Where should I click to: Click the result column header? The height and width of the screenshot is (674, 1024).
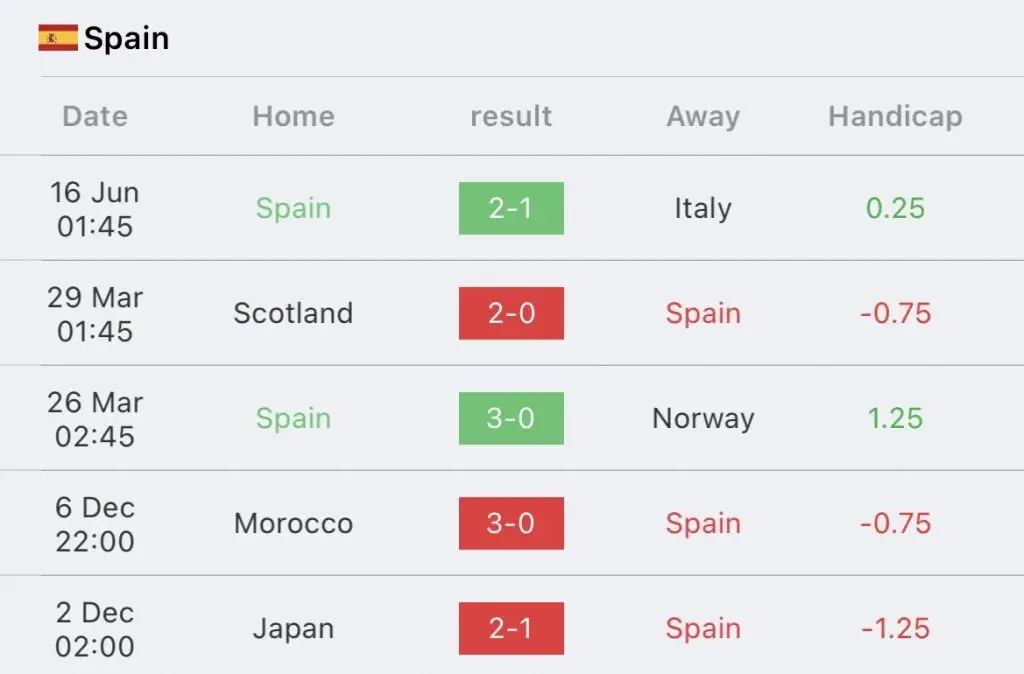click(x=511, y=116)
